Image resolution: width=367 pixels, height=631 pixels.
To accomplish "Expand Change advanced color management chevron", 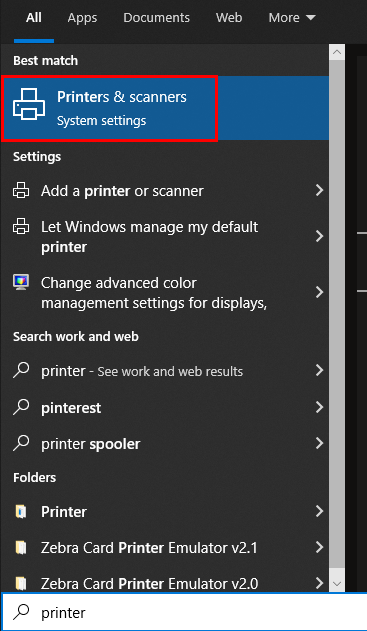I will pos(319,292).
